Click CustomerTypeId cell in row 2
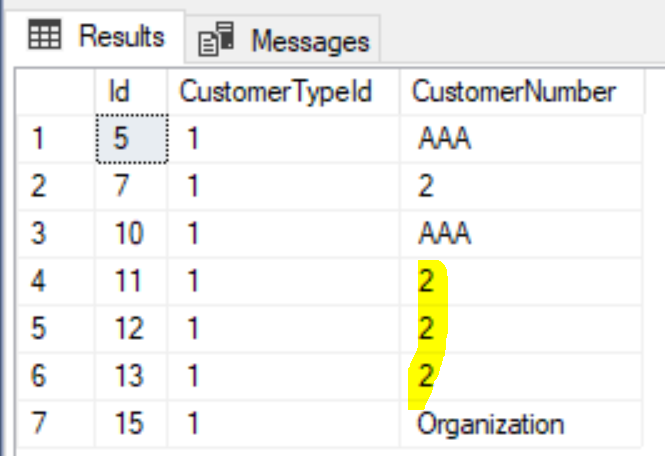This screenshot has width=665, height=456. [283, 186]
